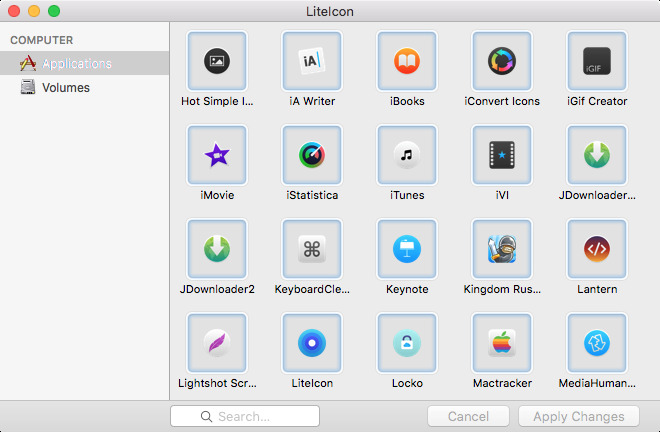Screen dimensions: 660x432
Task: Choose the iBooks app icon
Action: click(407, 61)
